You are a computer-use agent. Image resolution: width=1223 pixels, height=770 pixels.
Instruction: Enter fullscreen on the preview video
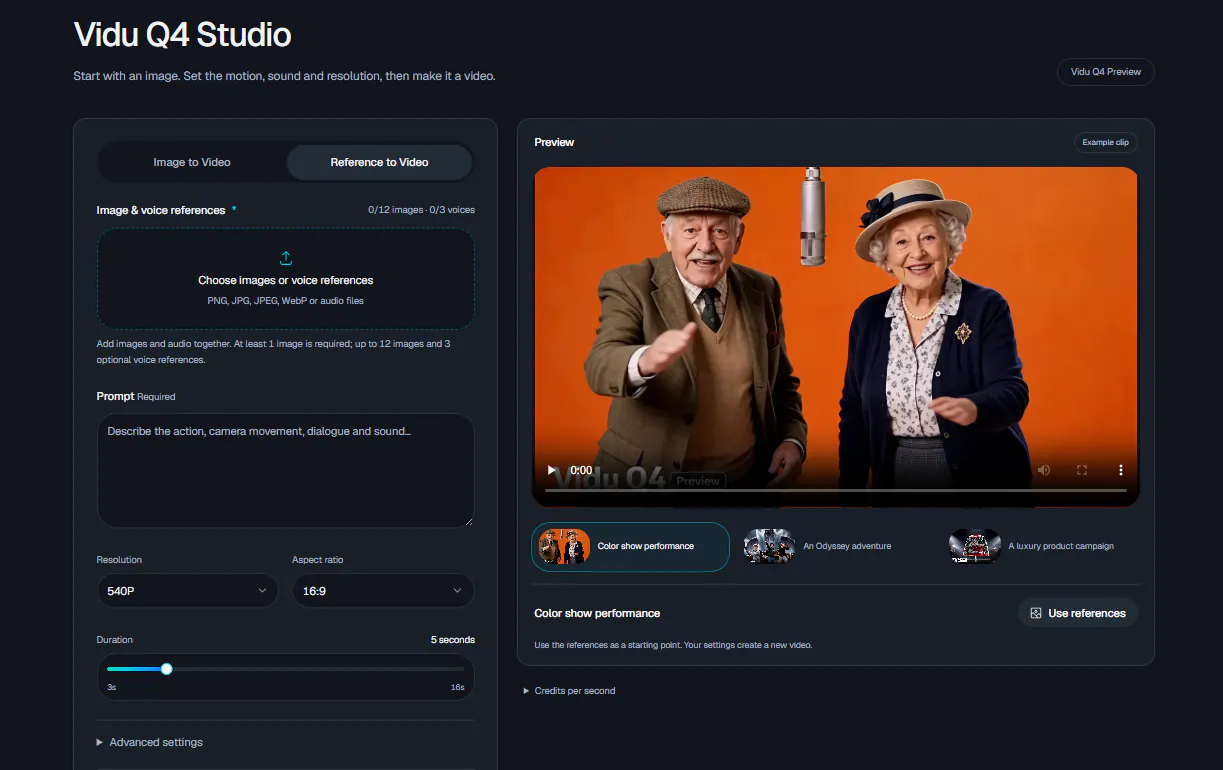point(1082,470)
